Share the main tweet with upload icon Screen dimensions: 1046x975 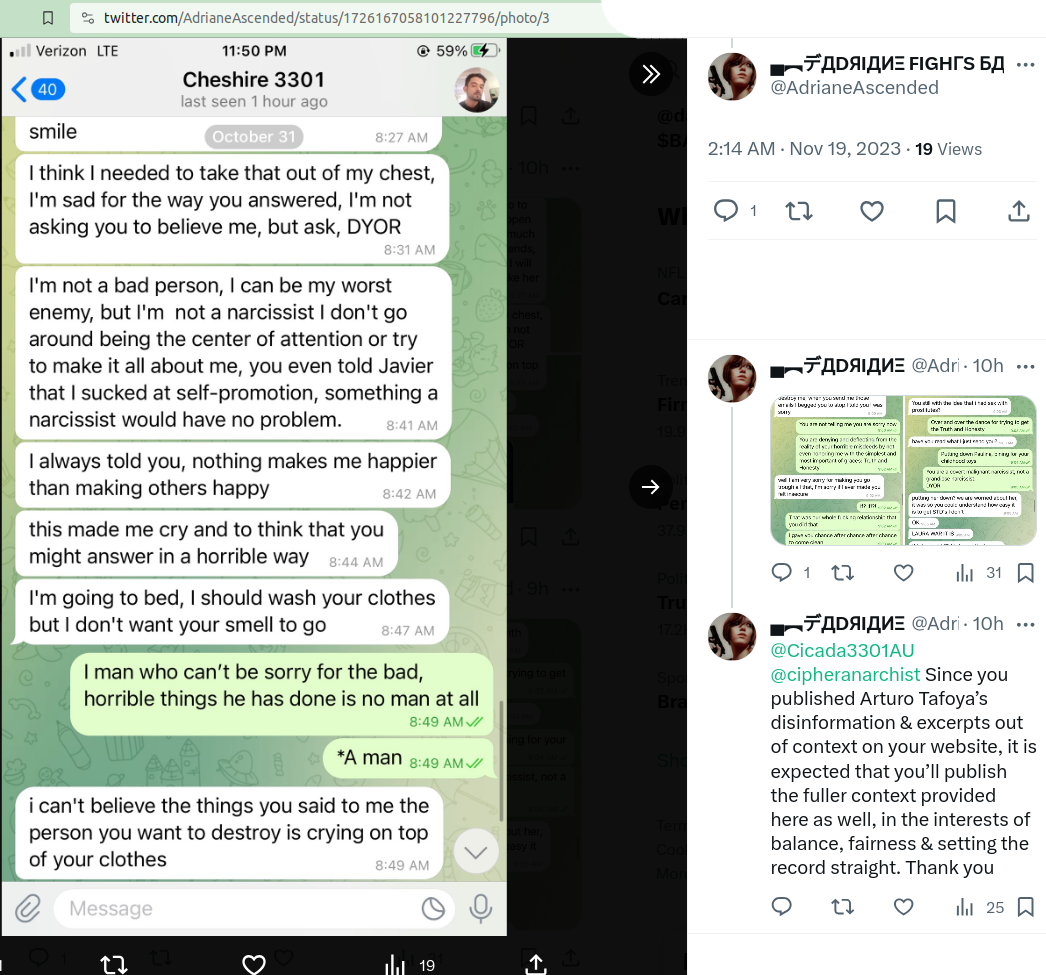[x=1018, y=211]
